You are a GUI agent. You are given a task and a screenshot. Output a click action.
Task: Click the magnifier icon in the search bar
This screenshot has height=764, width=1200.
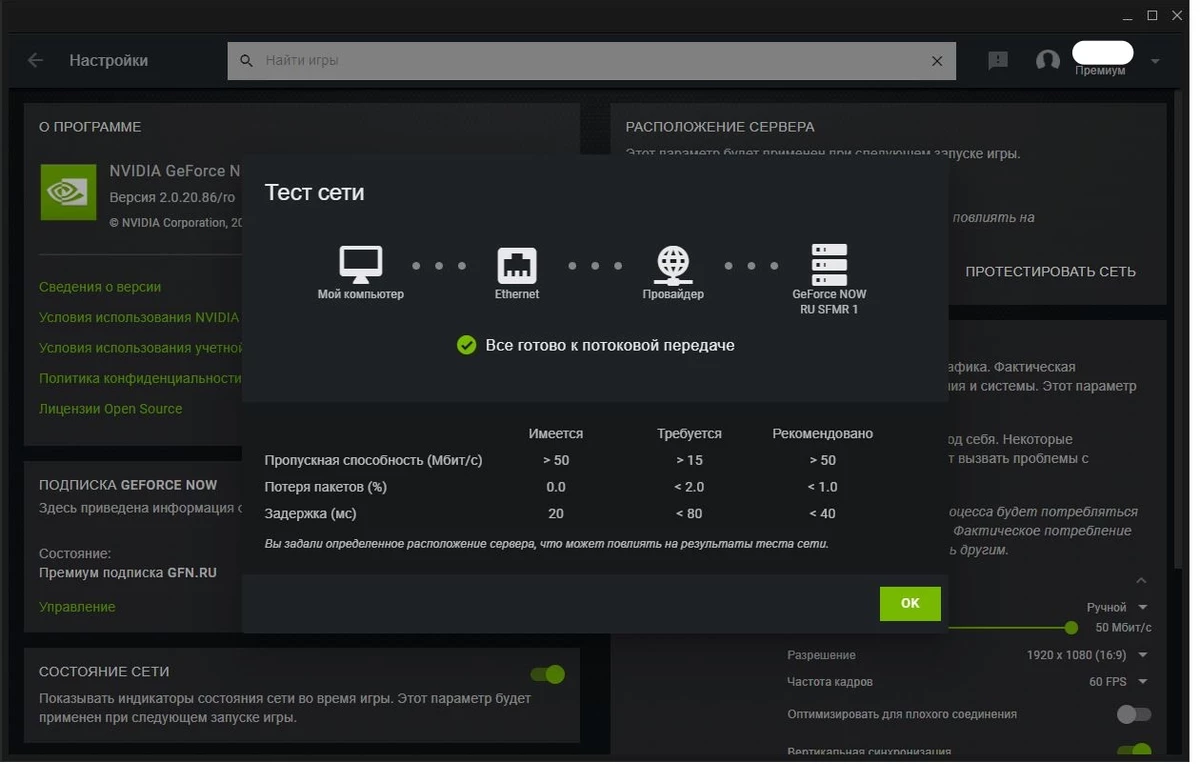(247, 61)
